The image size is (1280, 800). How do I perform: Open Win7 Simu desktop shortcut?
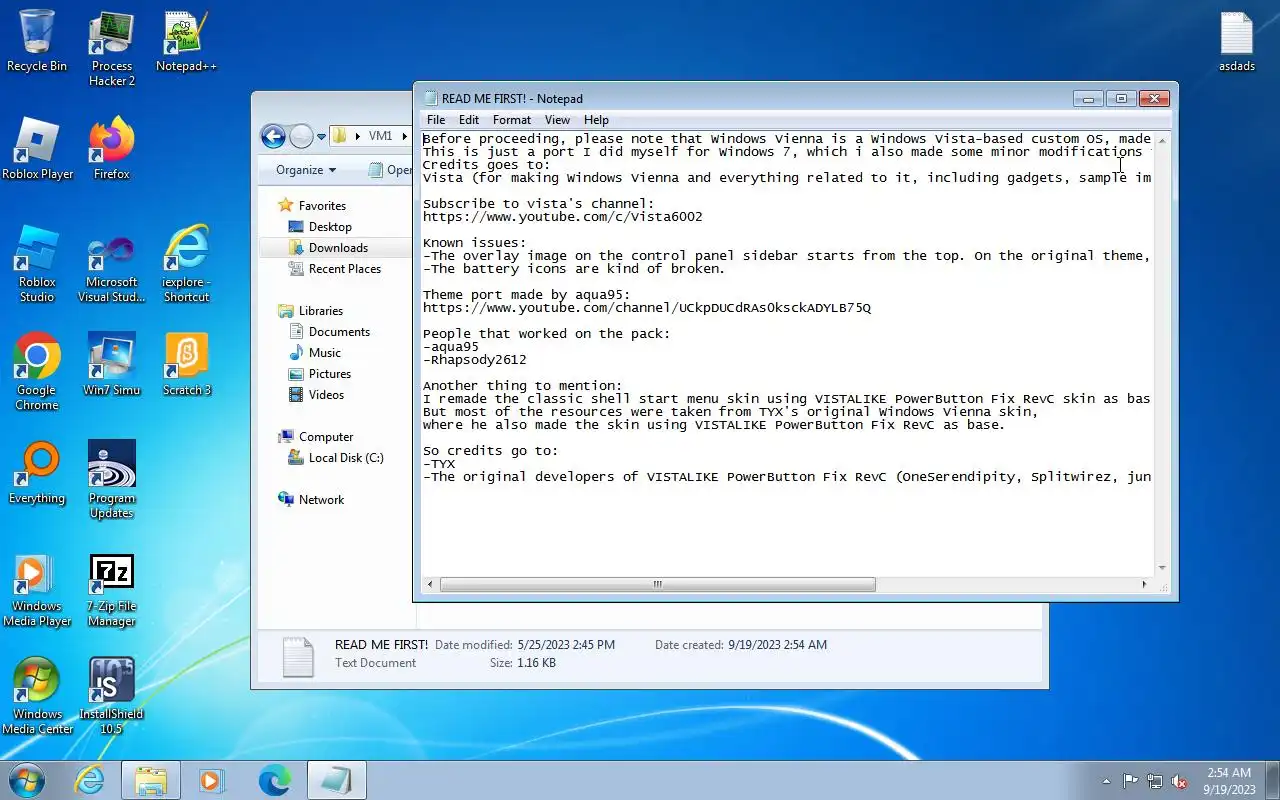(112, 365)
